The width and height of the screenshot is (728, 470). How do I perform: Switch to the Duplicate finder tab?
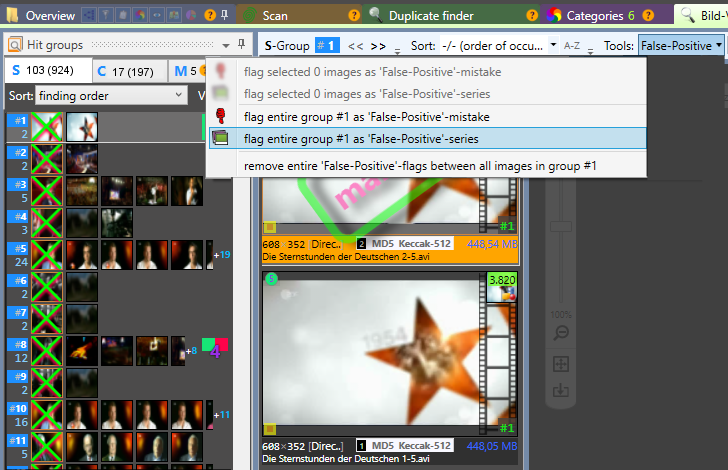tap(431, 16)
